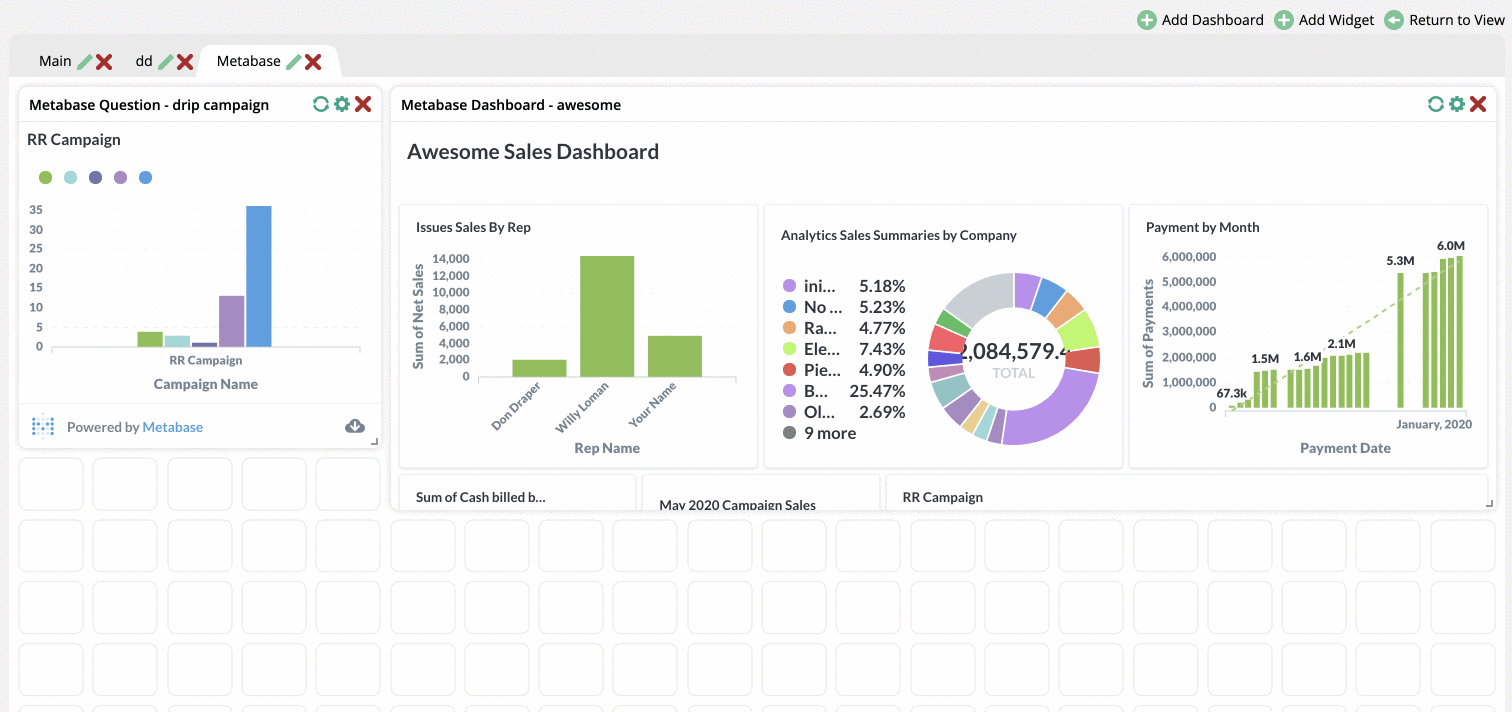This screenshot has width=1512, height=712.
Task: Open settings gear on drip campaign widget
Action: (342, 103)
